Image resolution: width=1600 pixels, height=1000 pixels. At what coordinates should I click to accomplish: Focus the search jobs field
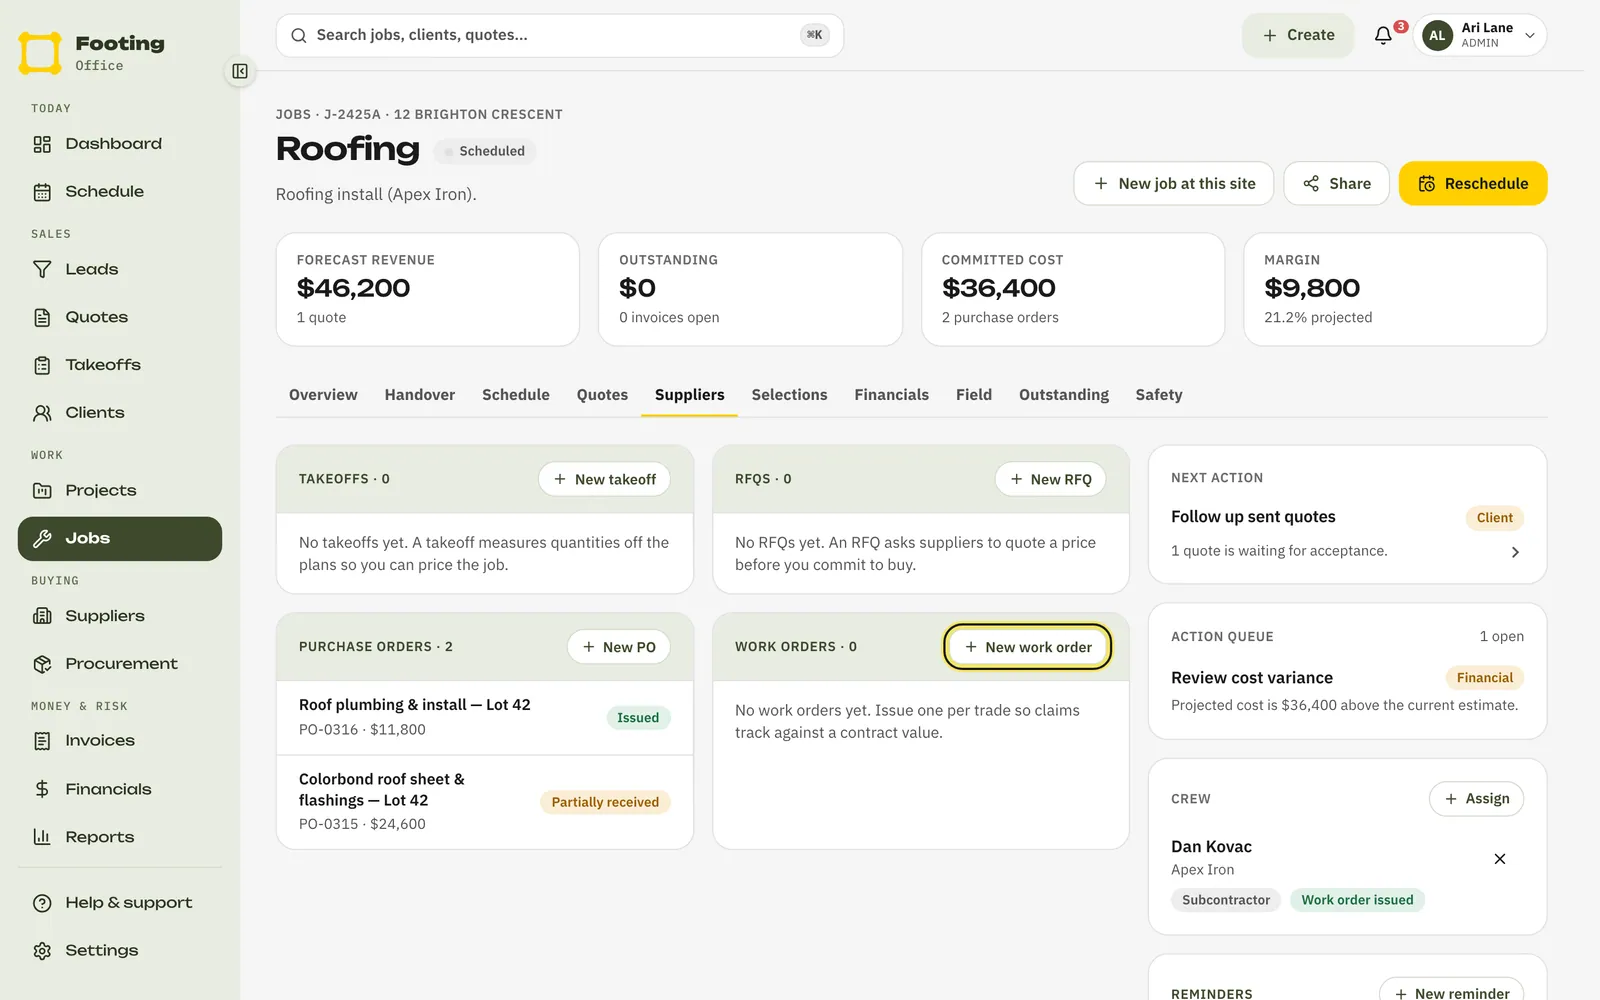click(560, 35)
